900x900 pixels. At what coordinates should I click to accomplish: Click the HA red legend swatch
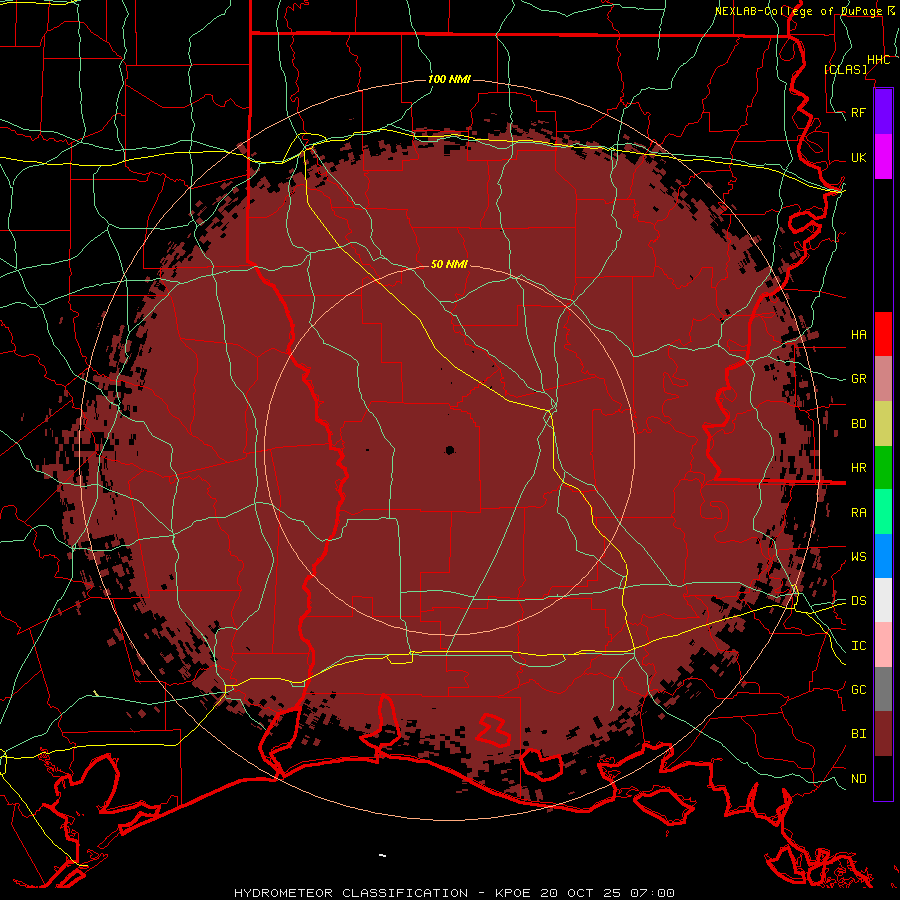pos(883,334)
